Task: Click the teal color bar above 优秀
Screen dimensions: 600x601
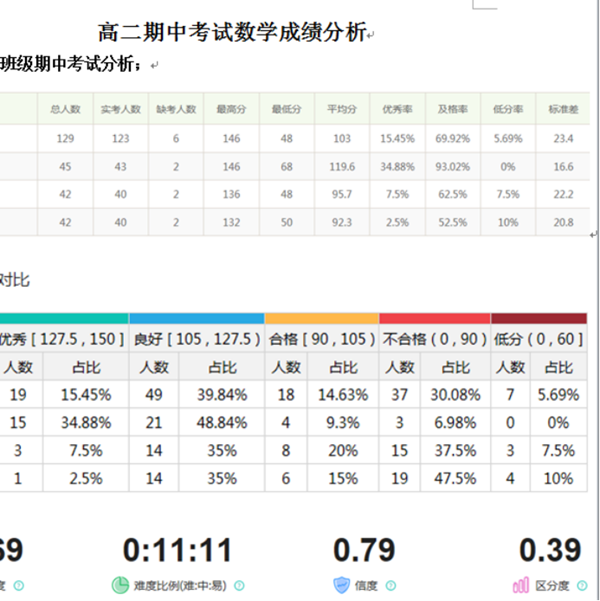Action: 64,318
